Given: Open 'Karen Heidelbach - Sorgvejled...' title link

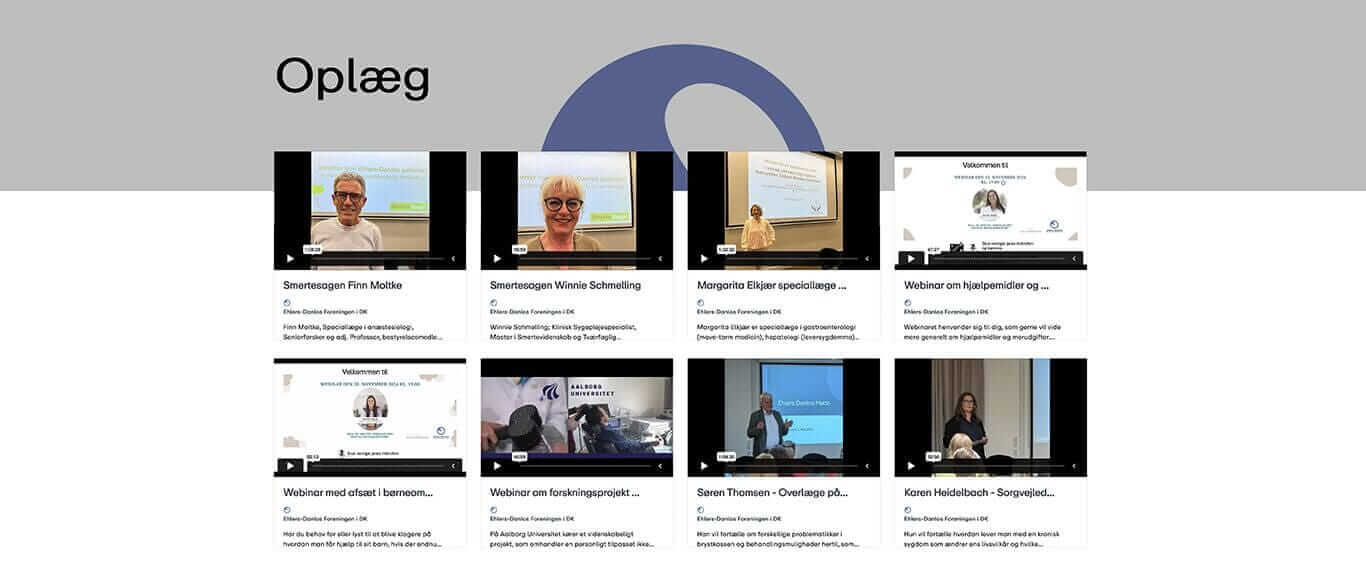Looking at the screenshot, I should (x=979, y=492).
